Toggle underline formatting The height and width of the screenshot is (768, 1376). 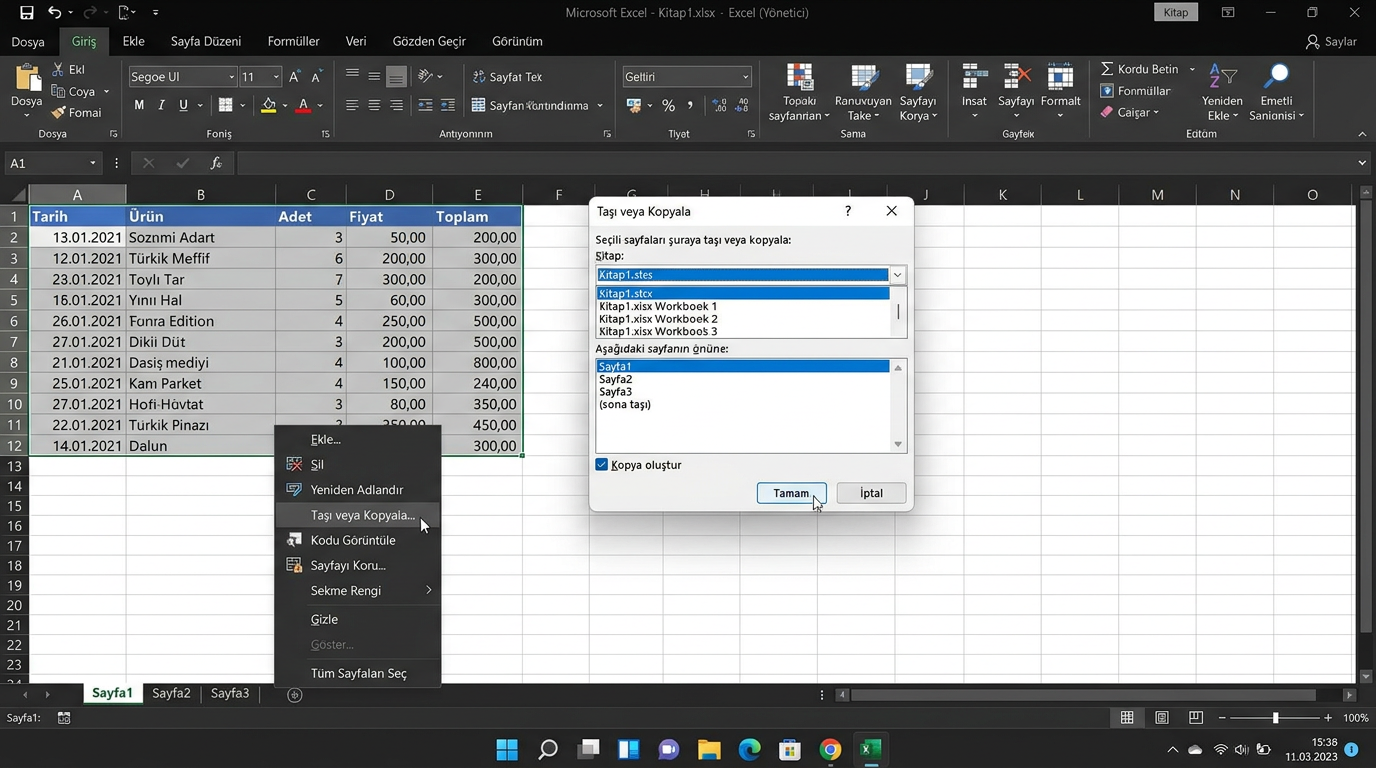(183, 105)
